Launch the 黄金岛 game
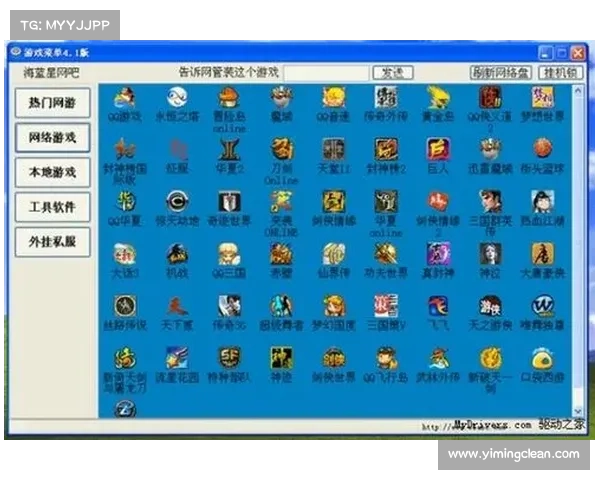The height and width of the screenshot is (480, 600). pos(438,97)
